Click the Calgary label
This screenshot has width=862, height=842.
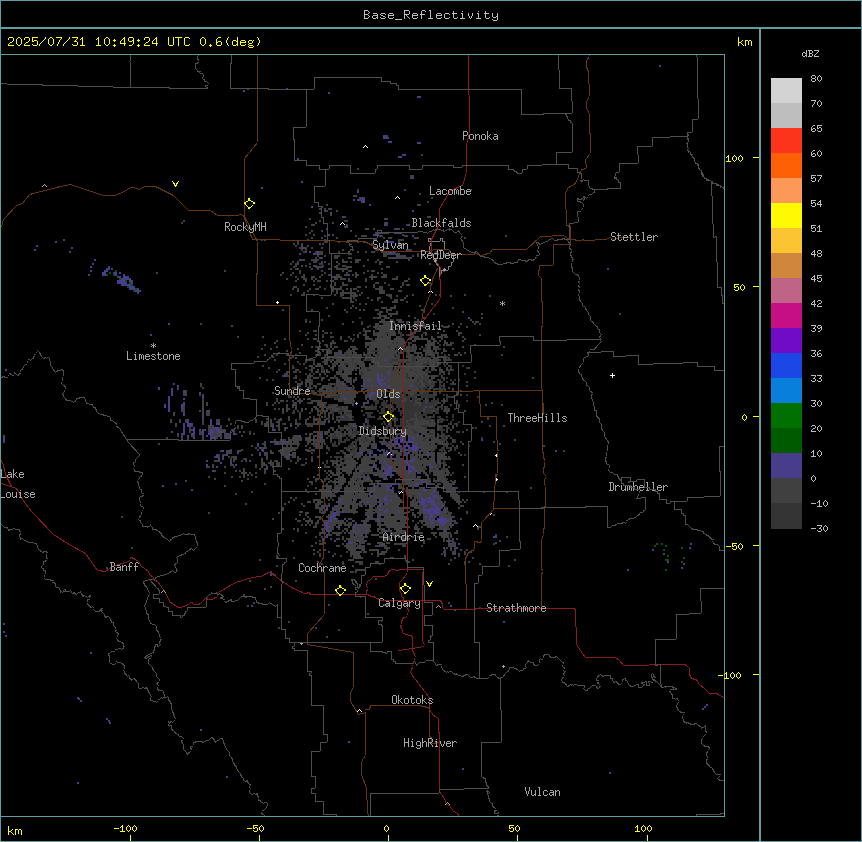pyautogui.click(x=399, y=603)
